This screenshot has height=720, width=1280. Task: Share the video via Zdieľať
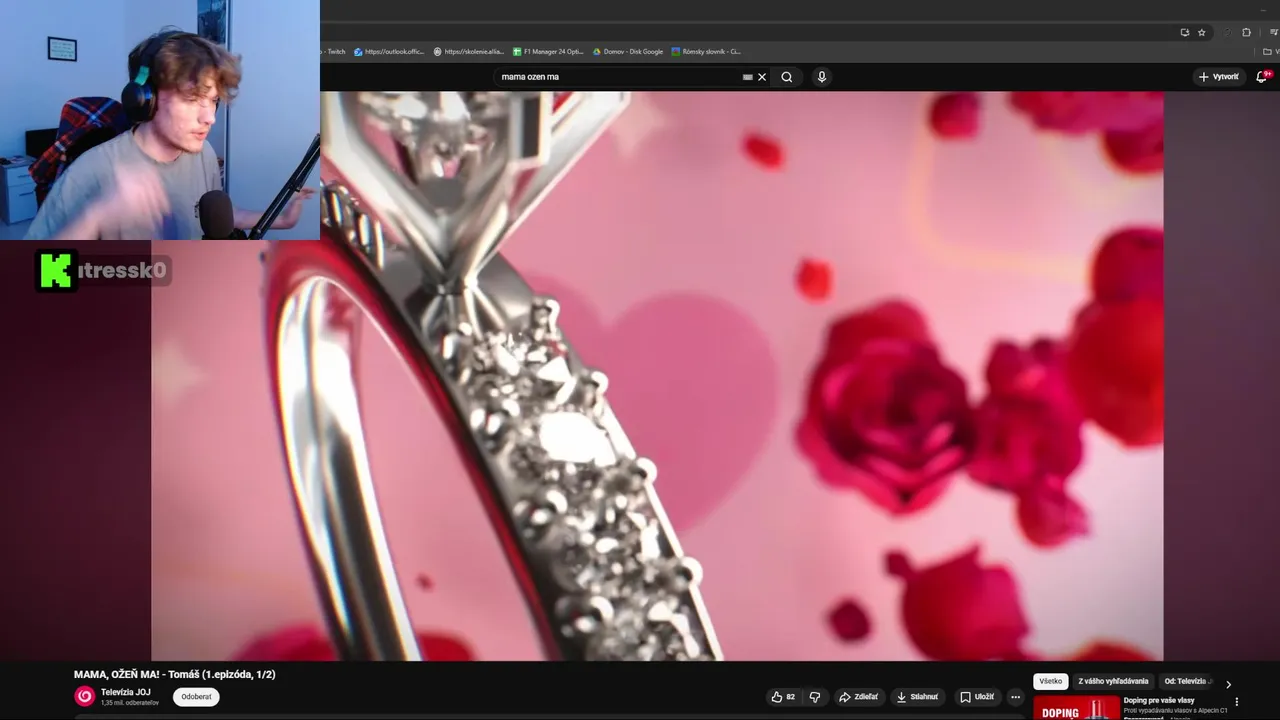click(859, 697)
